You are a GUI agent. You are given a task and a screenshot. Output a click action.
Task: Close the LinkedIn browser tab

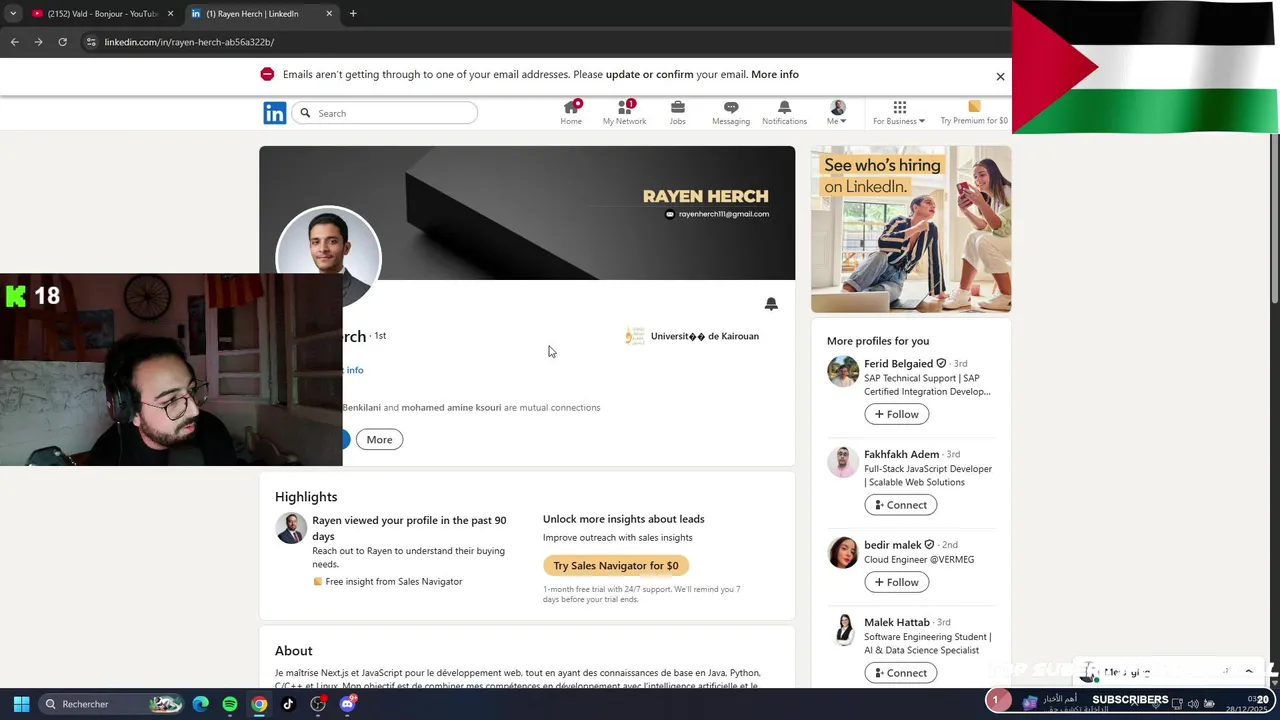[329, 14]
